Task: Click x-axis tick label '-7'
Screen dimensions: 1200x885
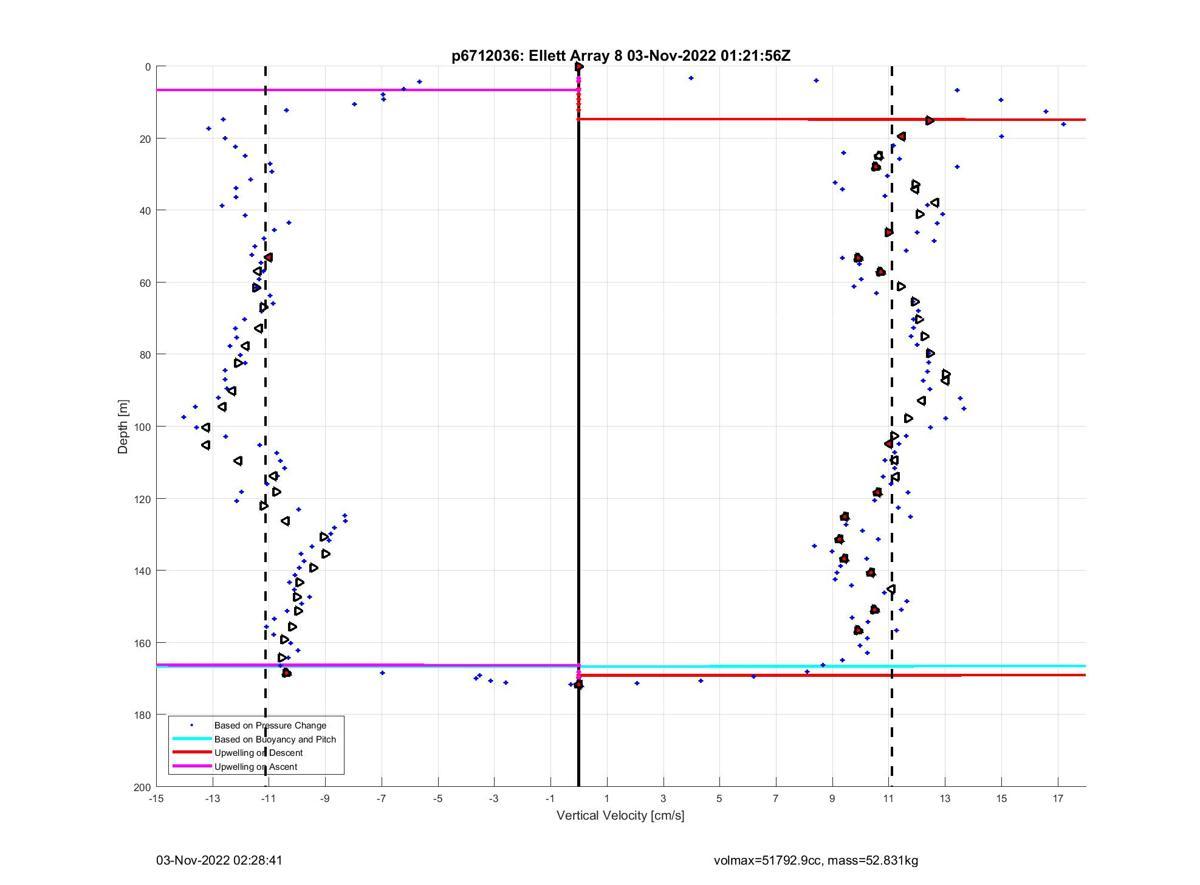Action: [x=381, y=798]
